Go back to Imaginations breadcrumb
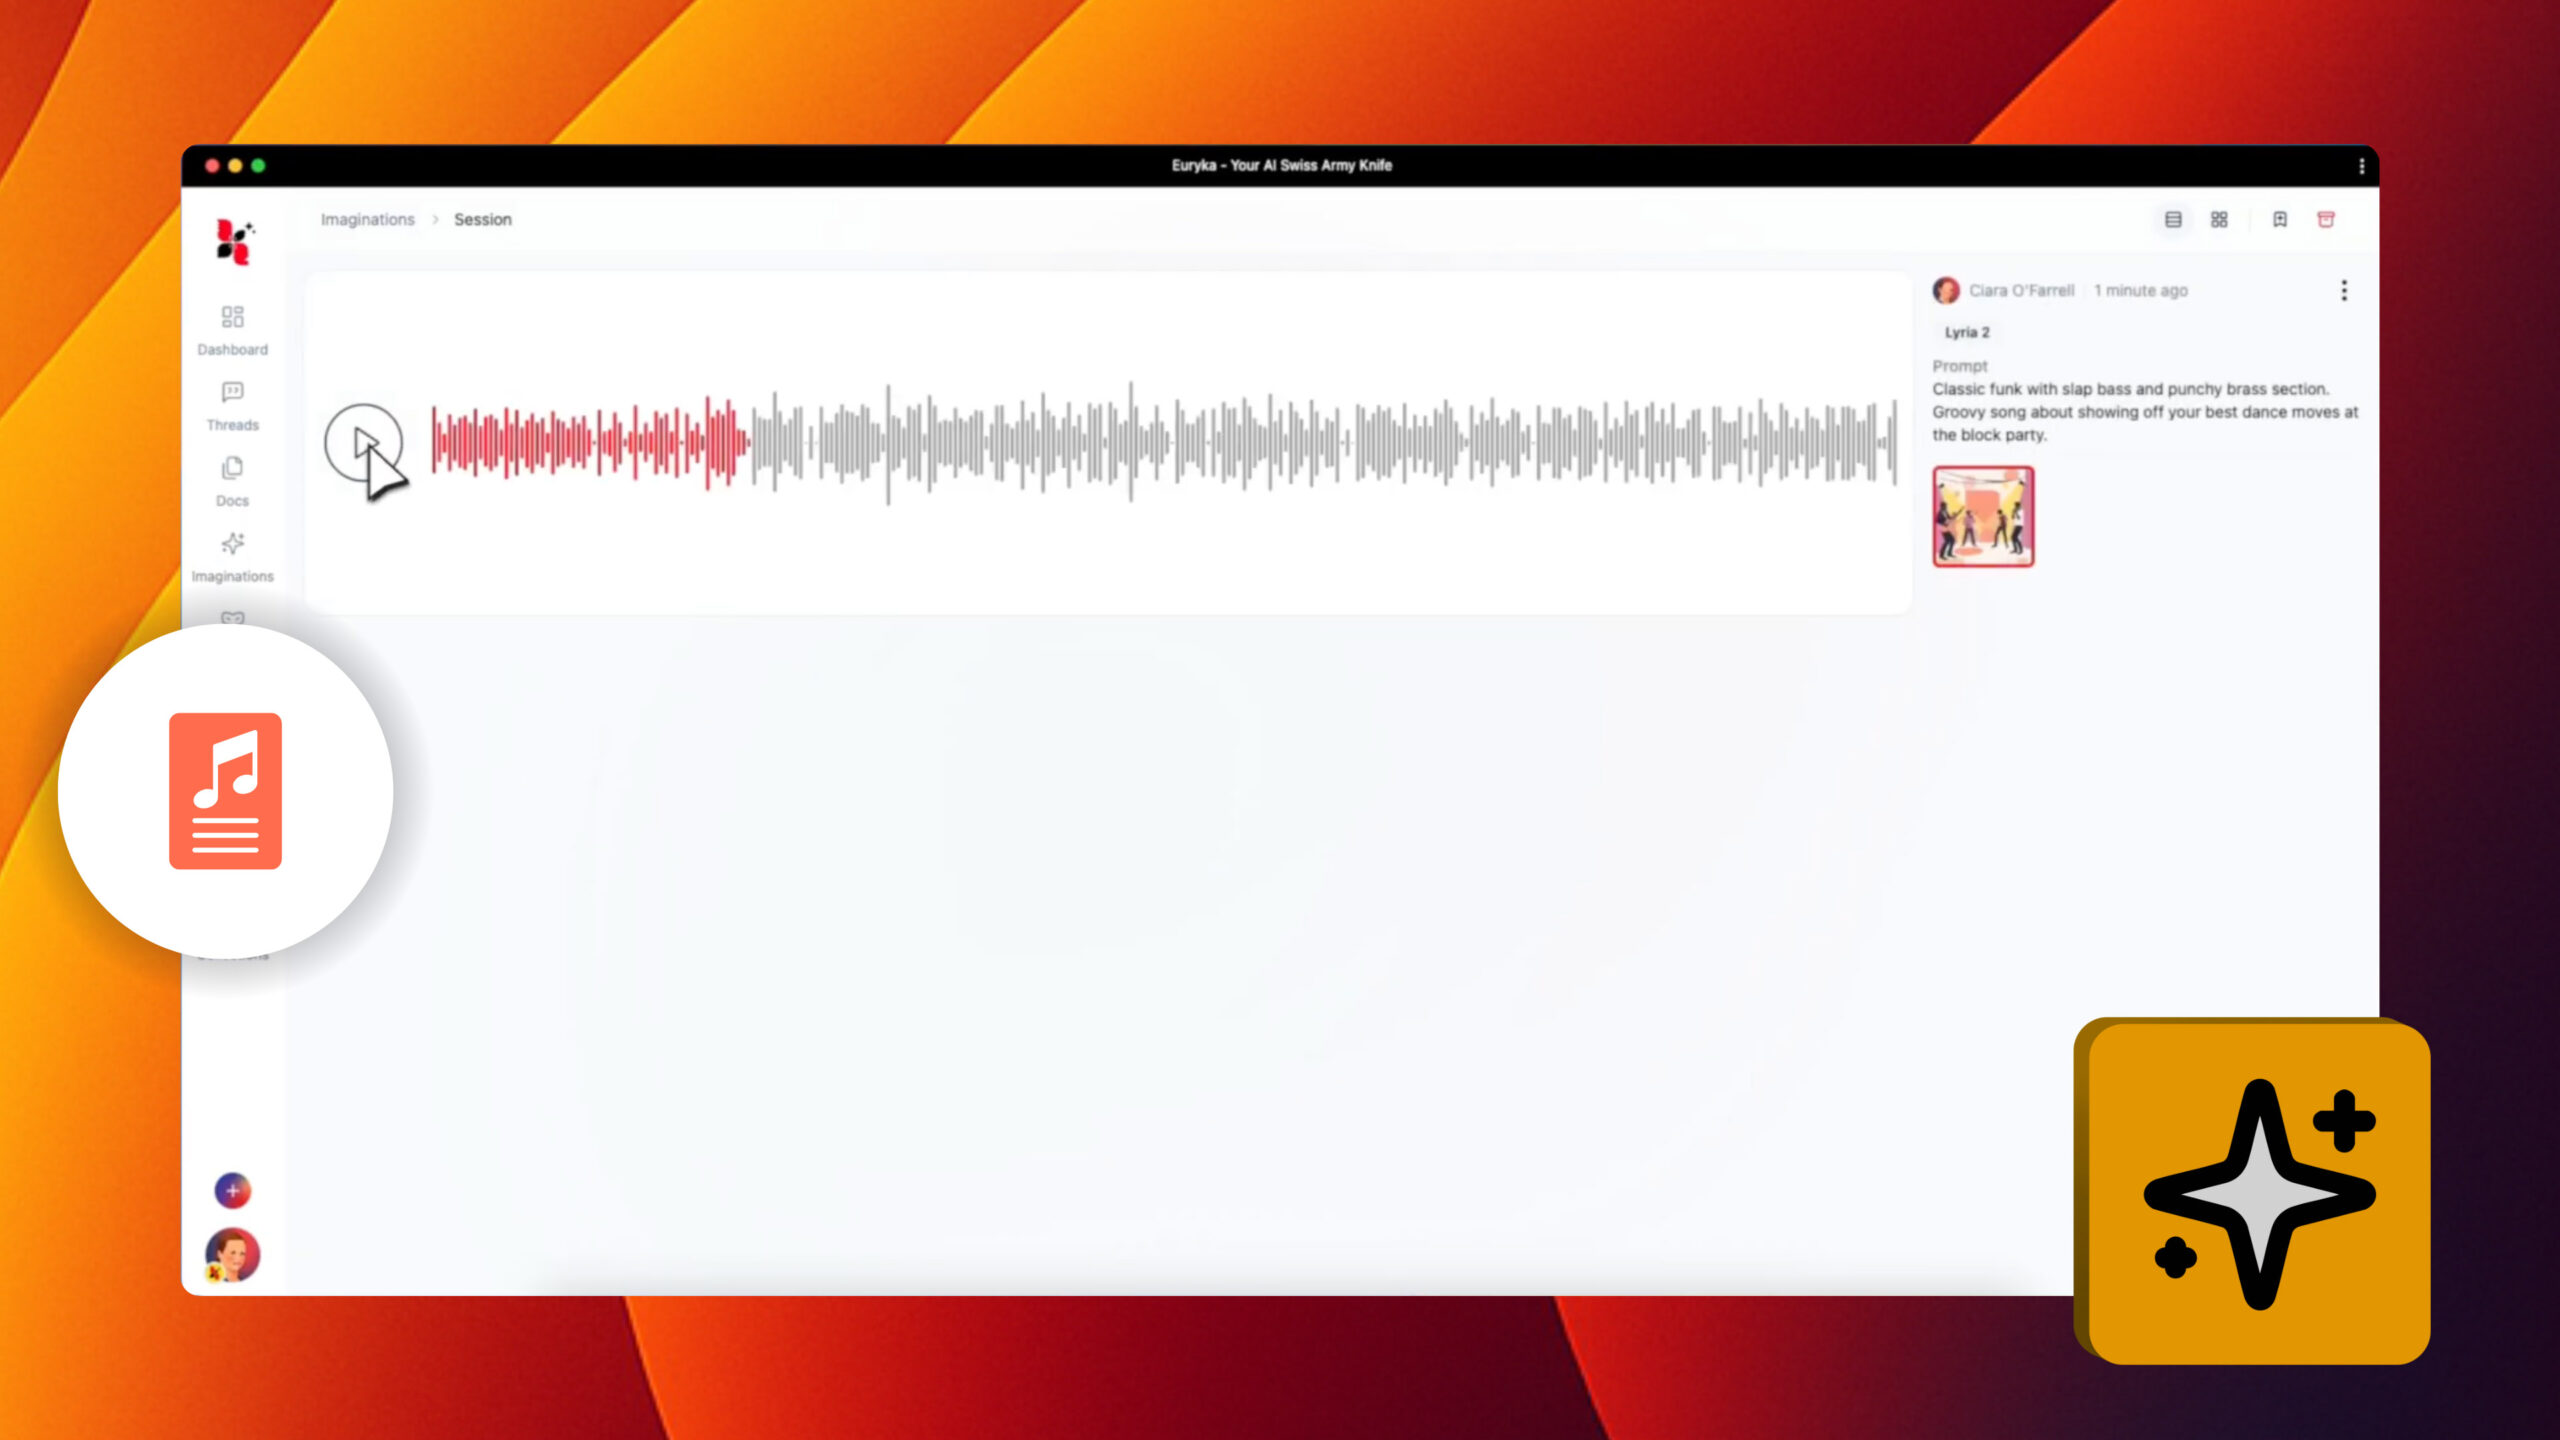 pyautogui.click(x=367, y=220)
